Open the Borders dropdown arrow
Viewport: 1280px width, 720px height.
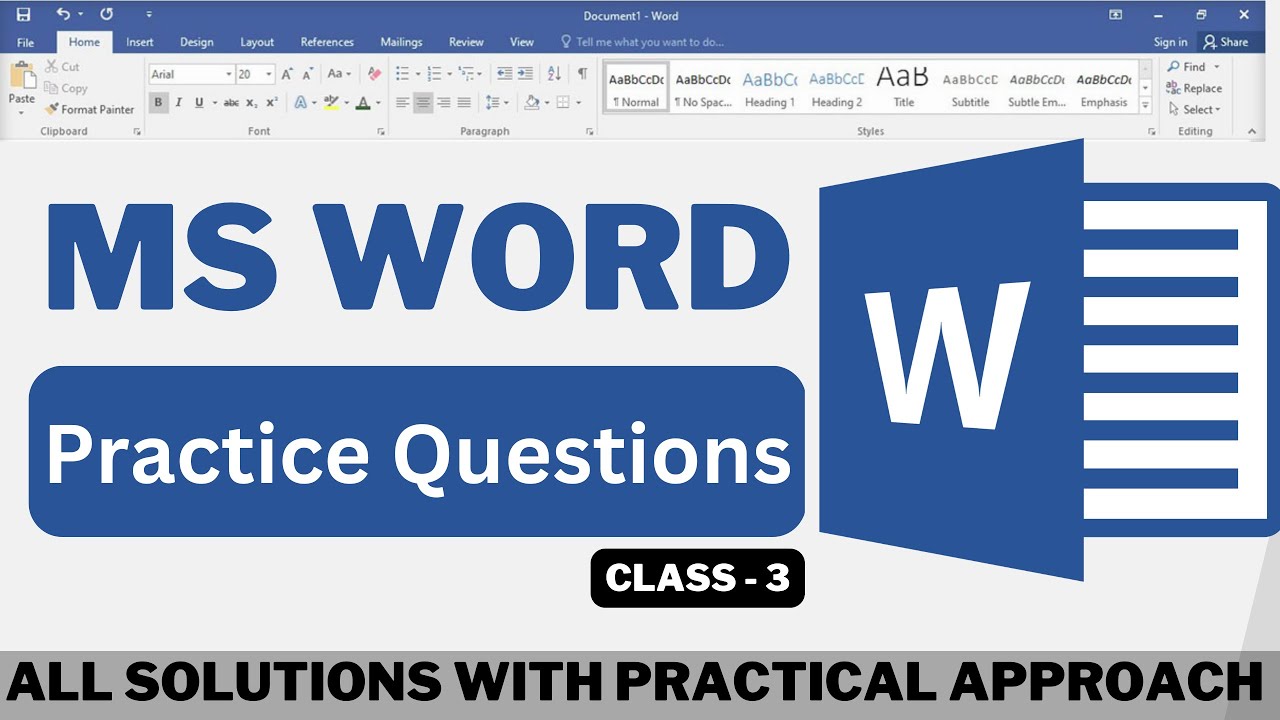[x=579, y=102]
